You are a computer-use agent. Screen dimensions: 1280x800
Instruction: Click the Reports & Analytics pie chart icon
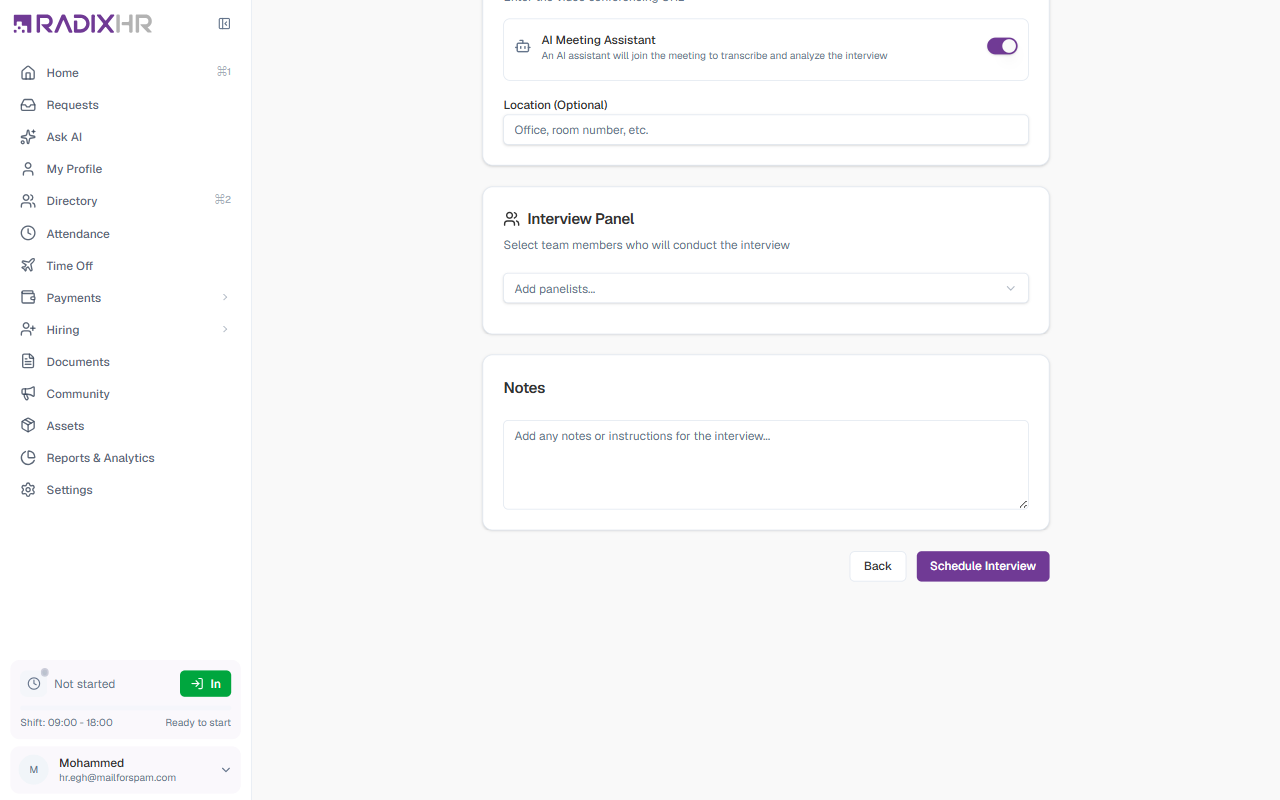pyautogui.click(x=28, y=458)
